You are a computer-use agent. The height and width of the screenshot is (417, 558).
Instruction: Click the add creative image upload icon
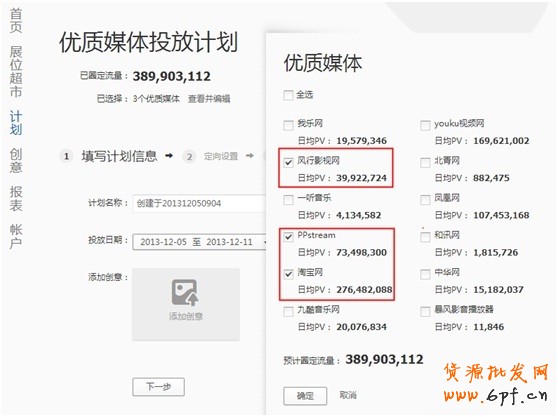click(185, 293)
